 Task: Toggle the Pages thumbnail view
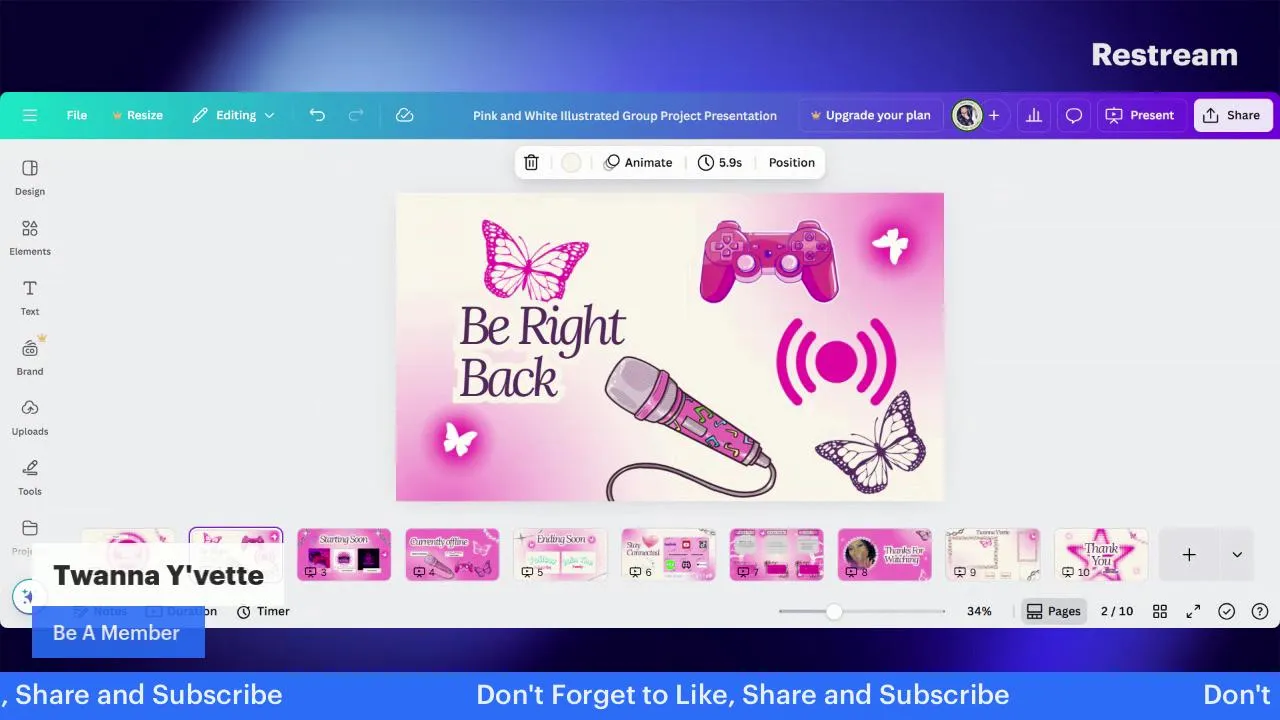tap(1054, 611)
